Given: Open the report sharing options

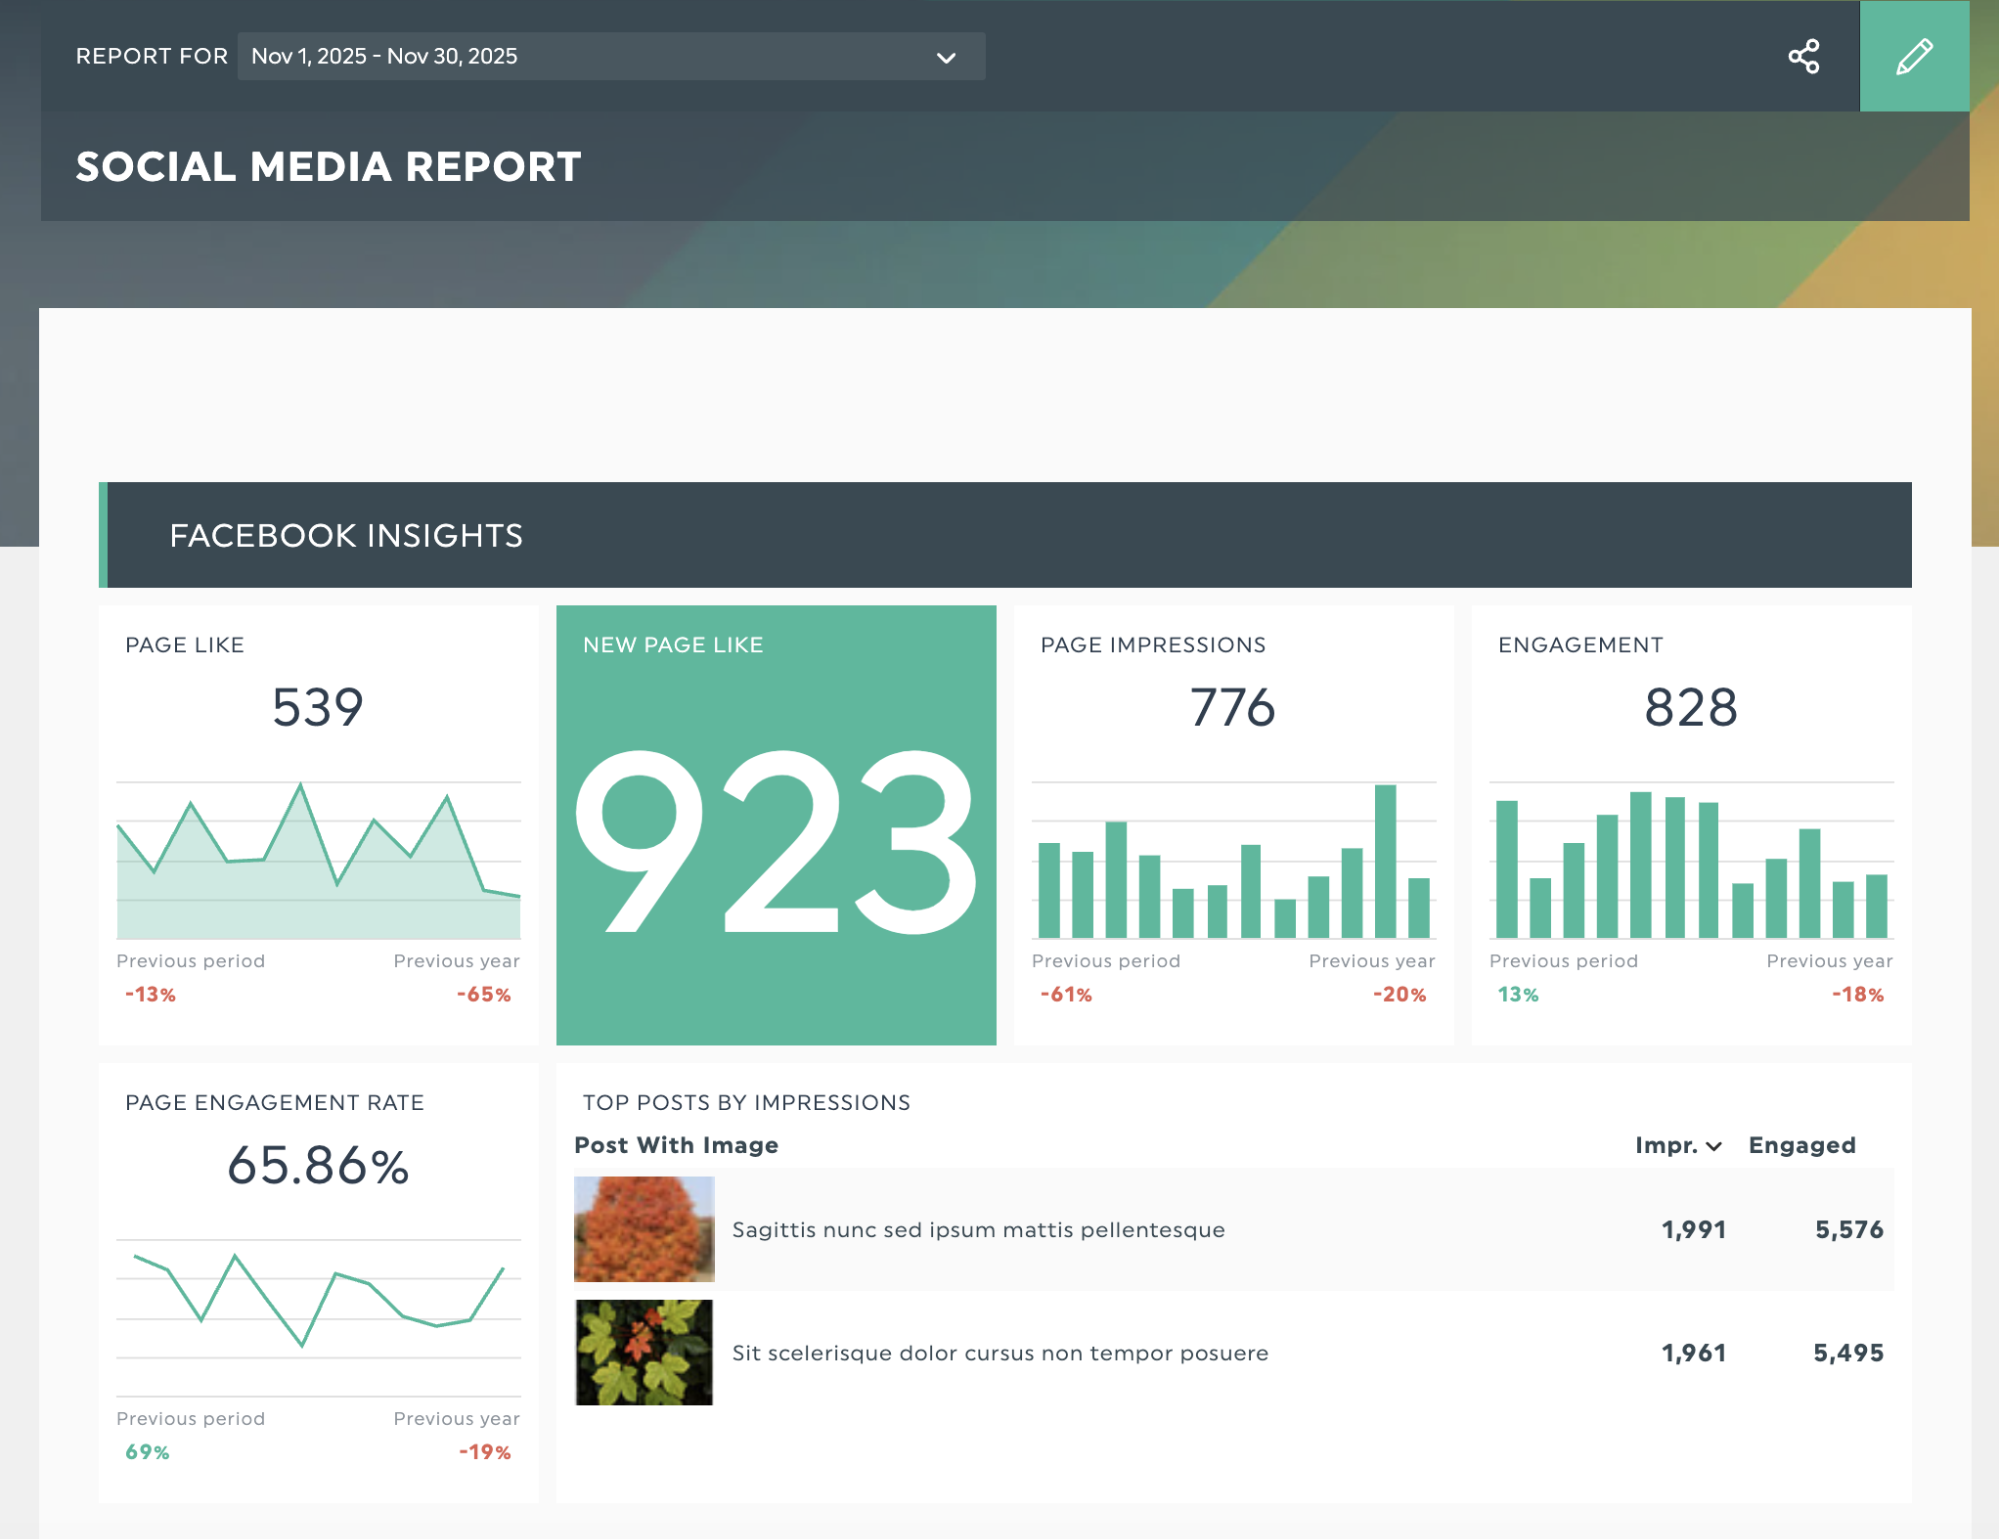Looking at the screenshot, I should coord(1805,57).
